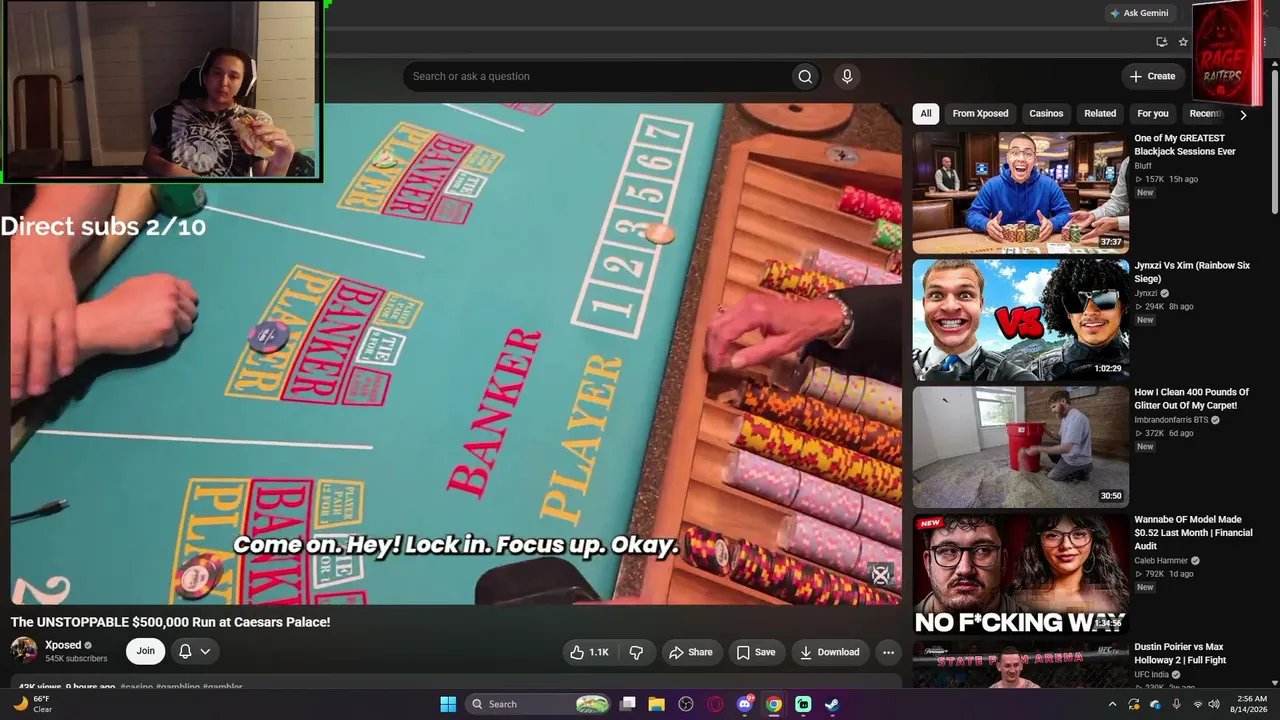Share the video
Image resolution: width=1280 pixels, height=720 pixels.
691,652
